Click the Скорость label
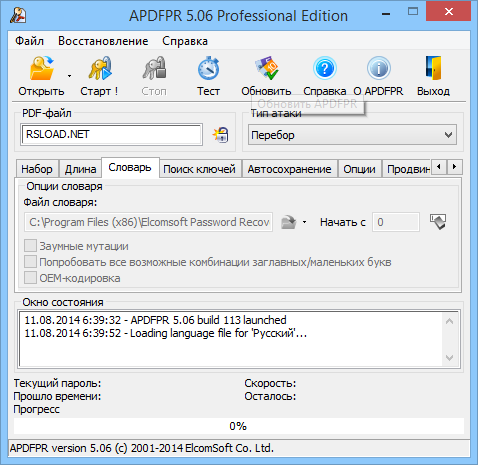The height and width of the screenshot is (465, 478). 270,383
